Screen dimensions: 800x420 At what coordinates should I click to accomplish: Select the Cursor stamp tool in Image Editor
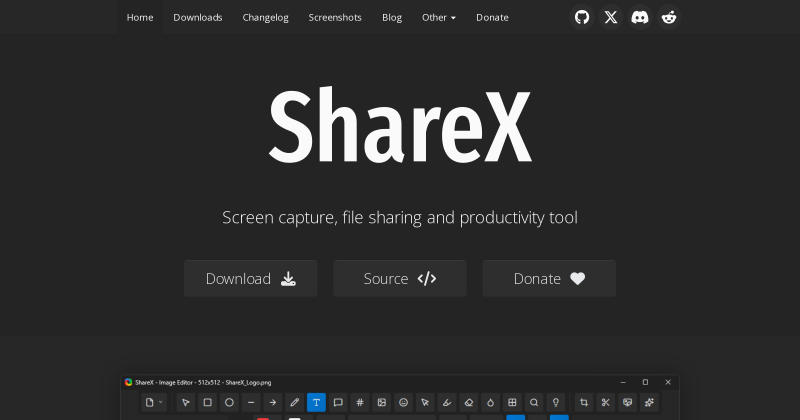(x=425, y=402)
